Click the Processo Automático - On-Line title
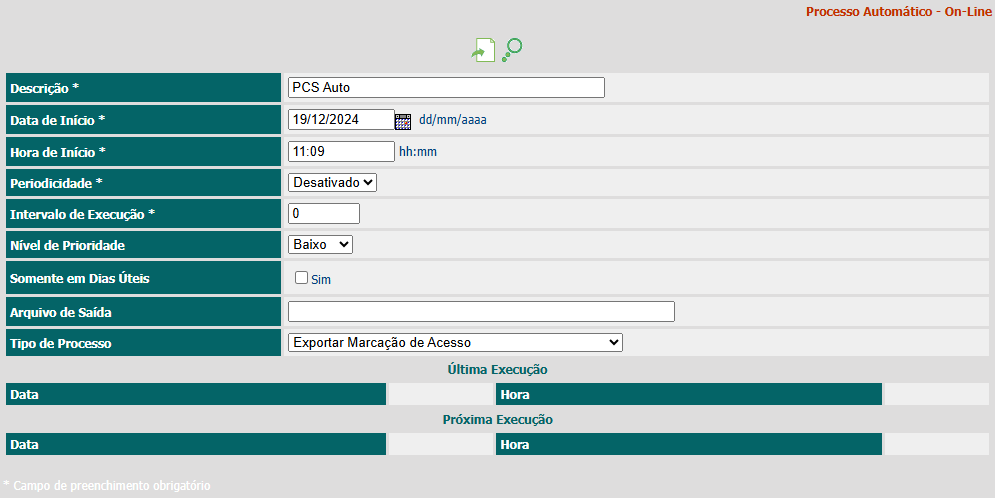The image size is (995, 498). pos(899,11)
